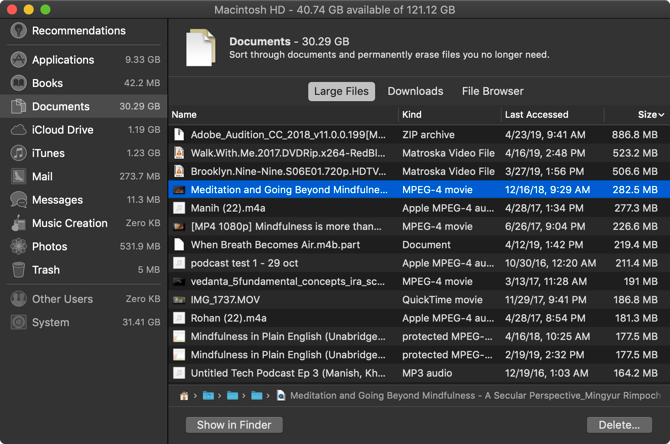Switch to the Downloads tab

click(415, 91)
